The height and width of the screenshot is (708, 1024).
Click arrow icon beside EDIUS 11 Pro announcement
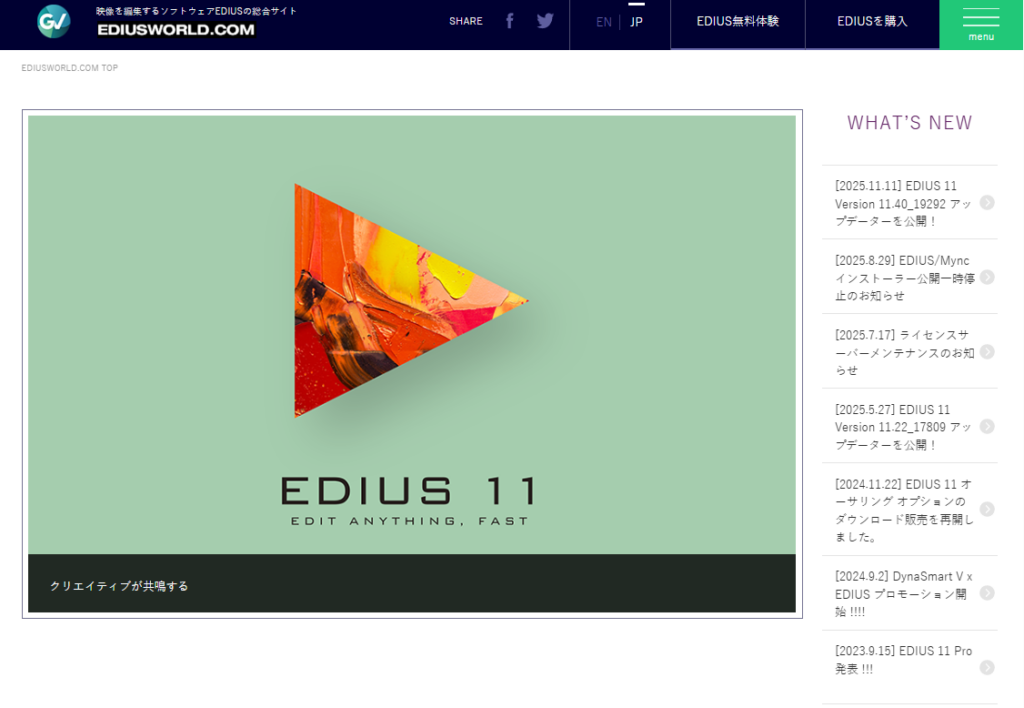tap(987, 668)
